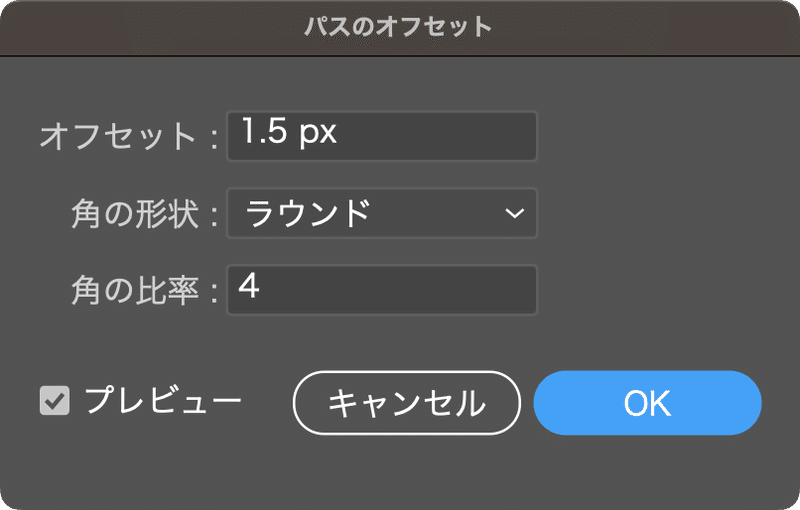Image resolution: width=800 pixels, height=510 pixels.
Task: Click the オフセット label
Action: click(x=117, y=137)
